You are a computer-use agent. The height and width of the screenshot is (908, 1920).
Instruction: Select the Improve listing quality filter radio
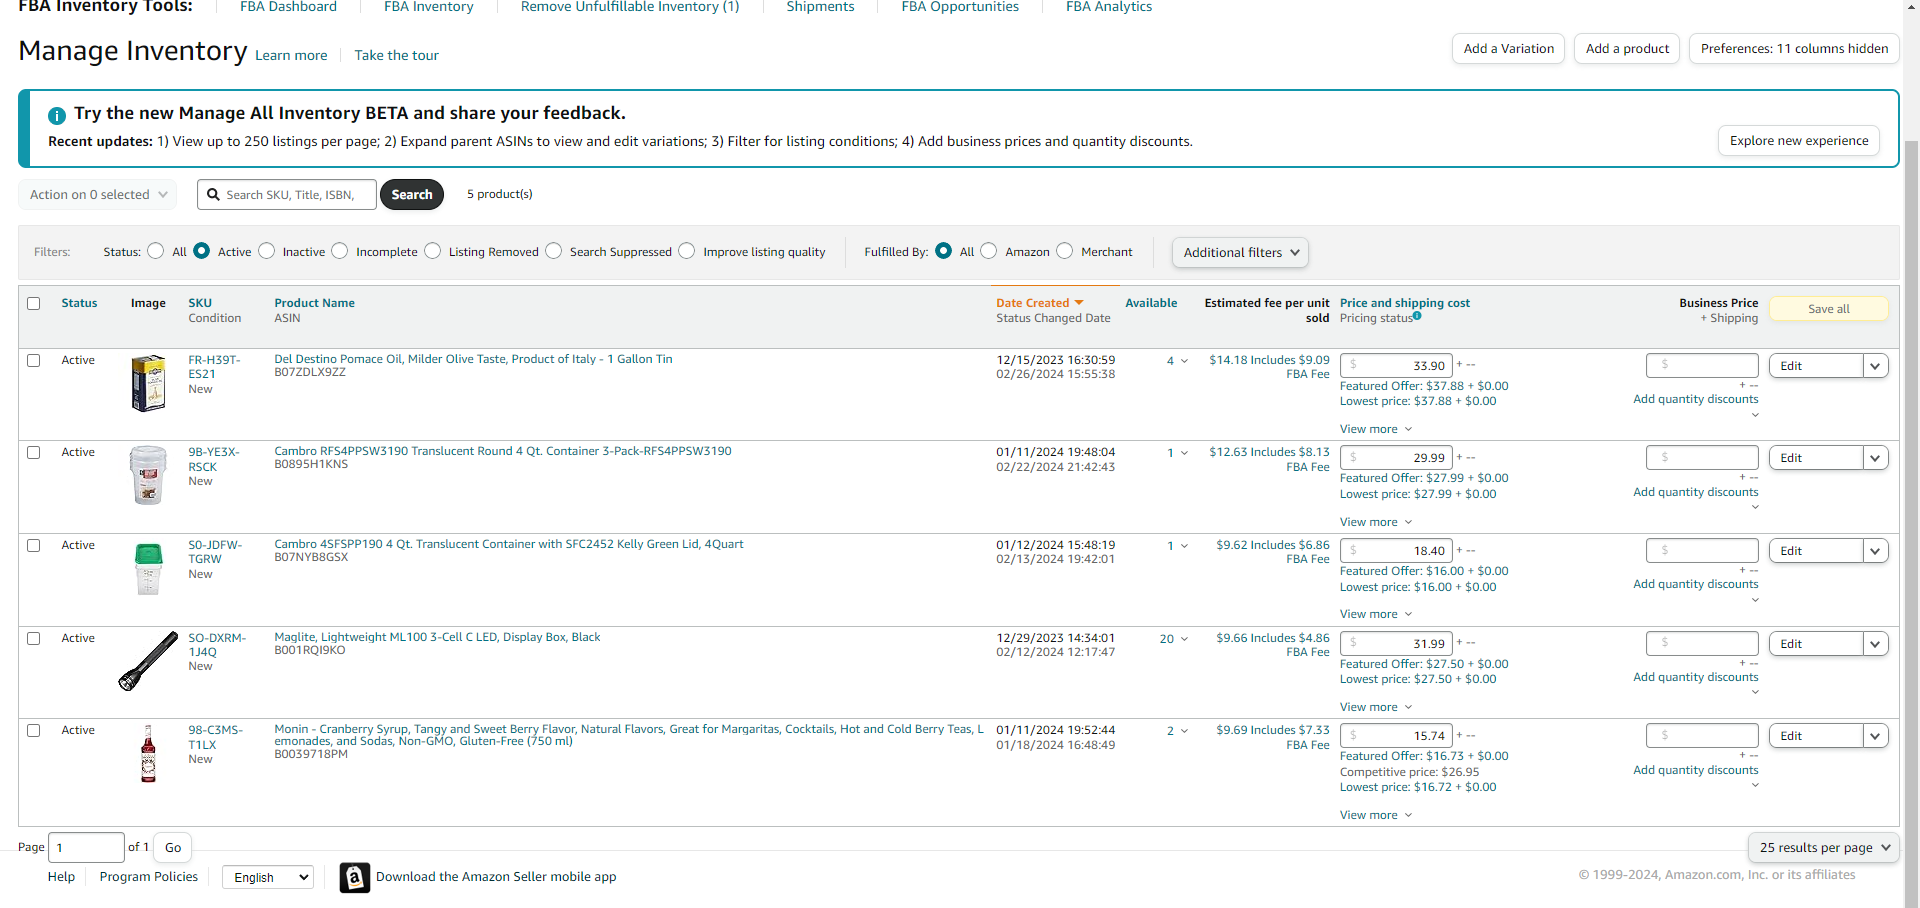687,251
